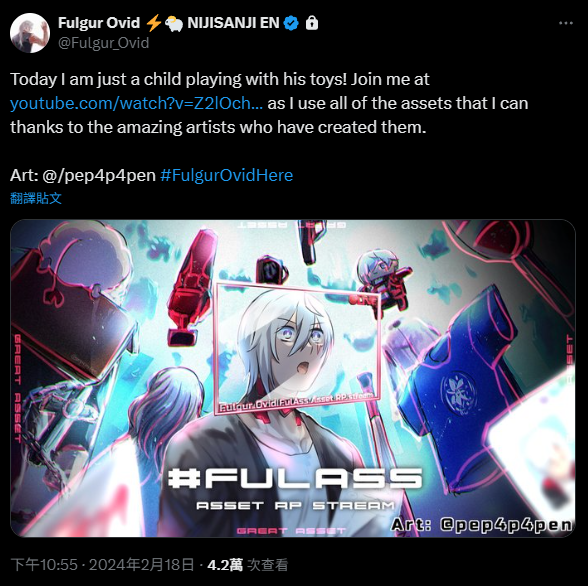Open the @Fulgur_Ovid handle

pos(104,43)
